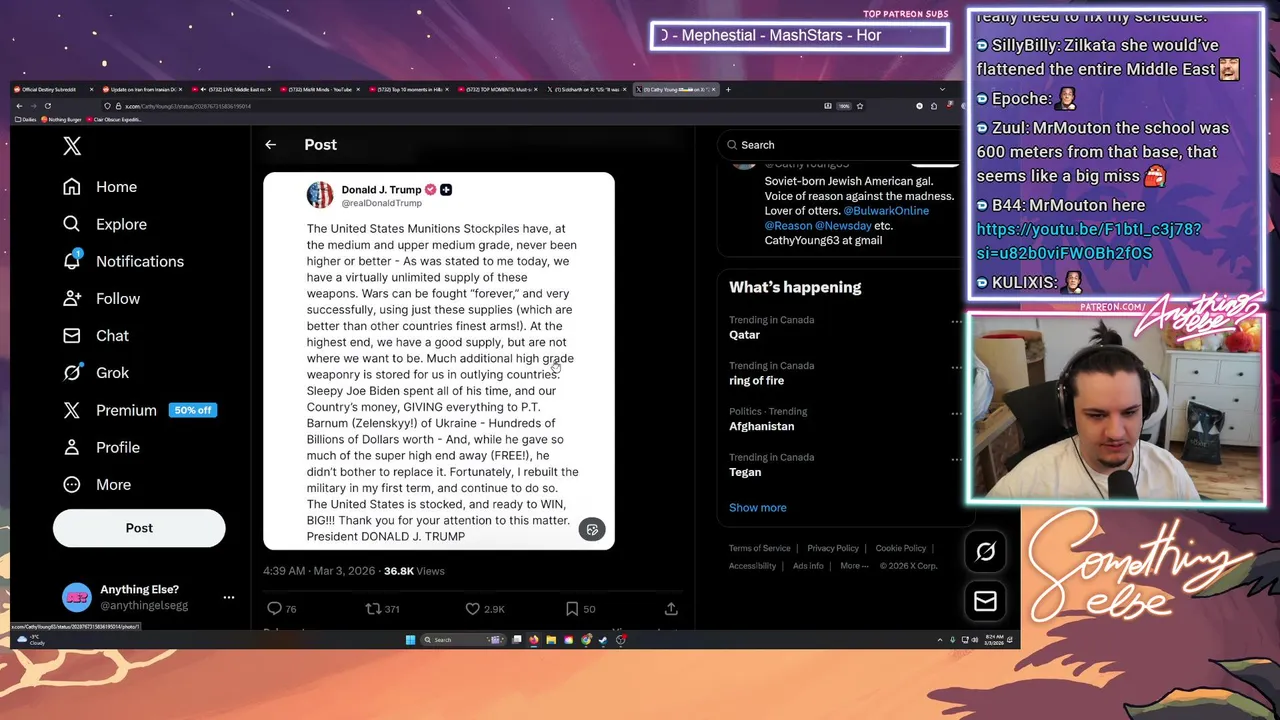Open the More menu in sidebar
Image resolution: width=1280 pixels, height=720 pixels.
(96, 484)
